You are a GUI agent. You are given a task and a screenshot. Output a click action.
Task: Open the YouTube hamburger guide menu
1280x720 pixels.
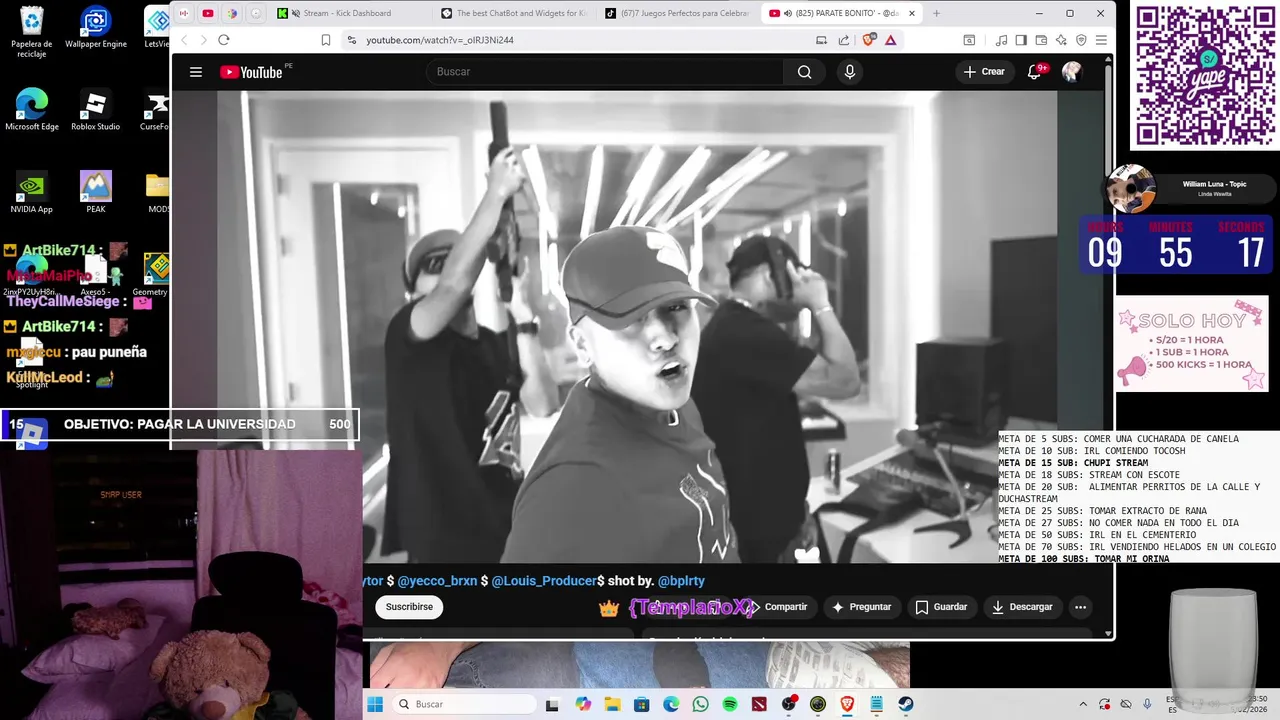(x=196, y=72)
